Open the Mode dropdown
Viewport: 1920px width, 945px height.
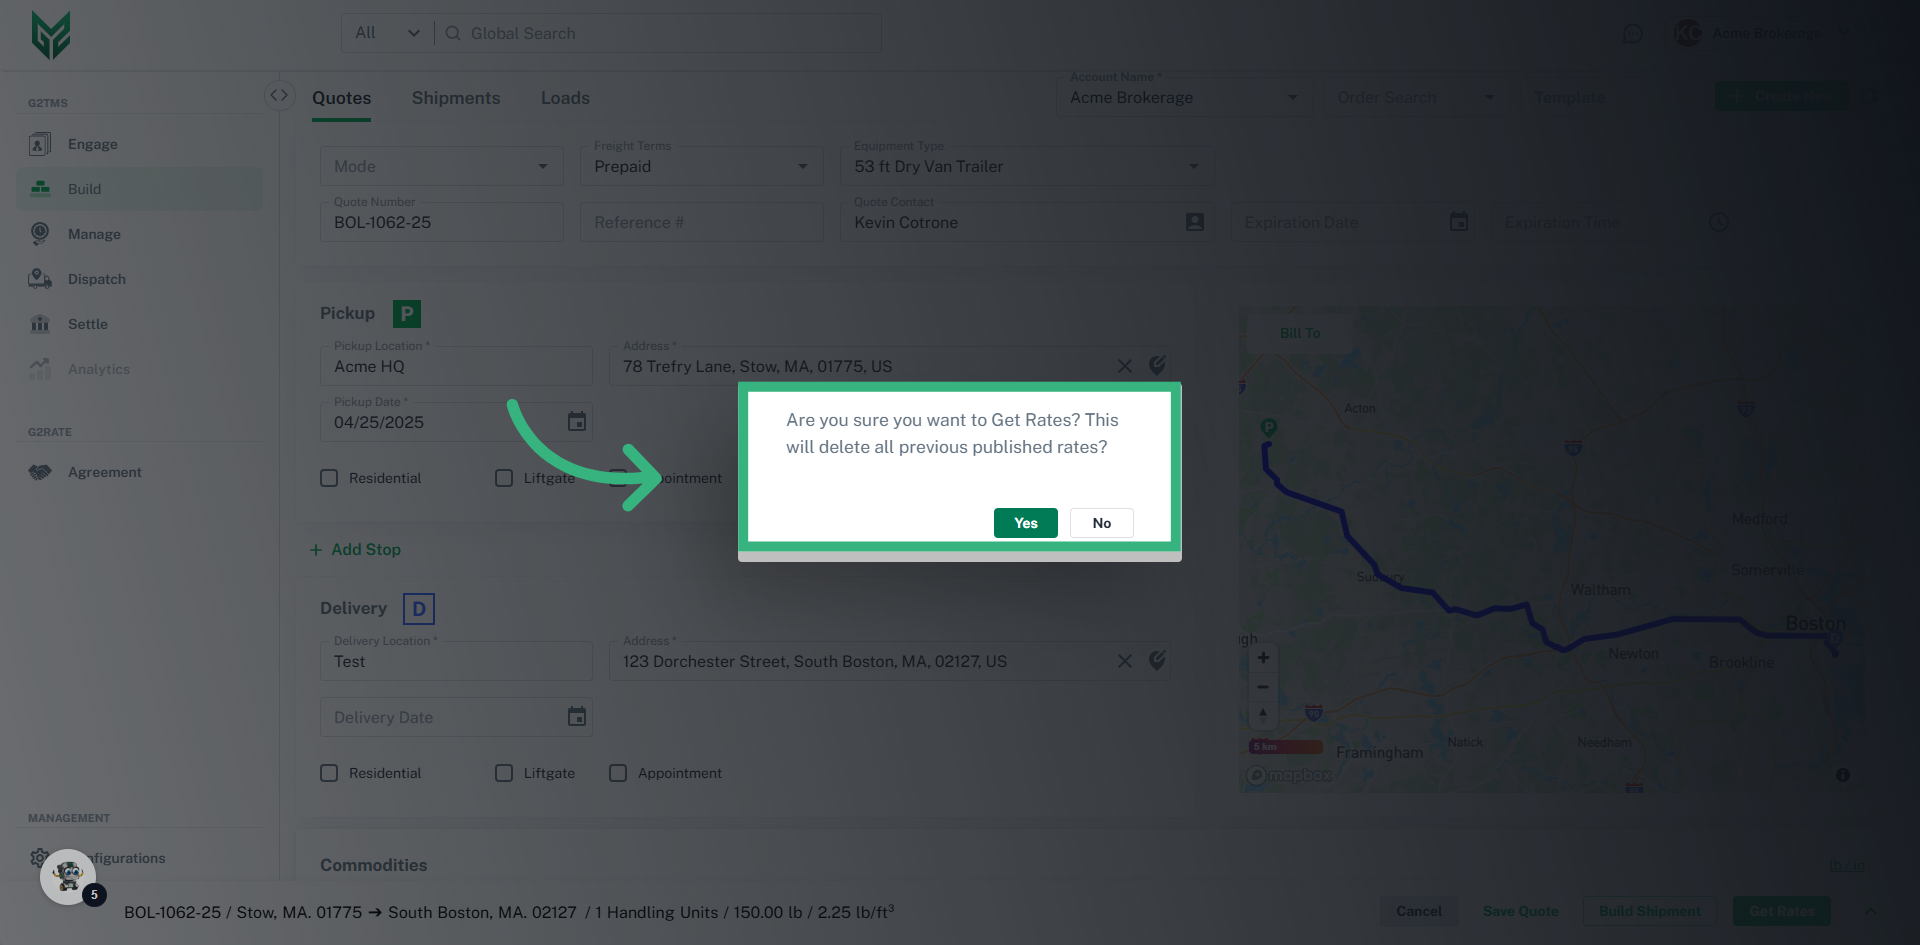(x=442, y=166)
